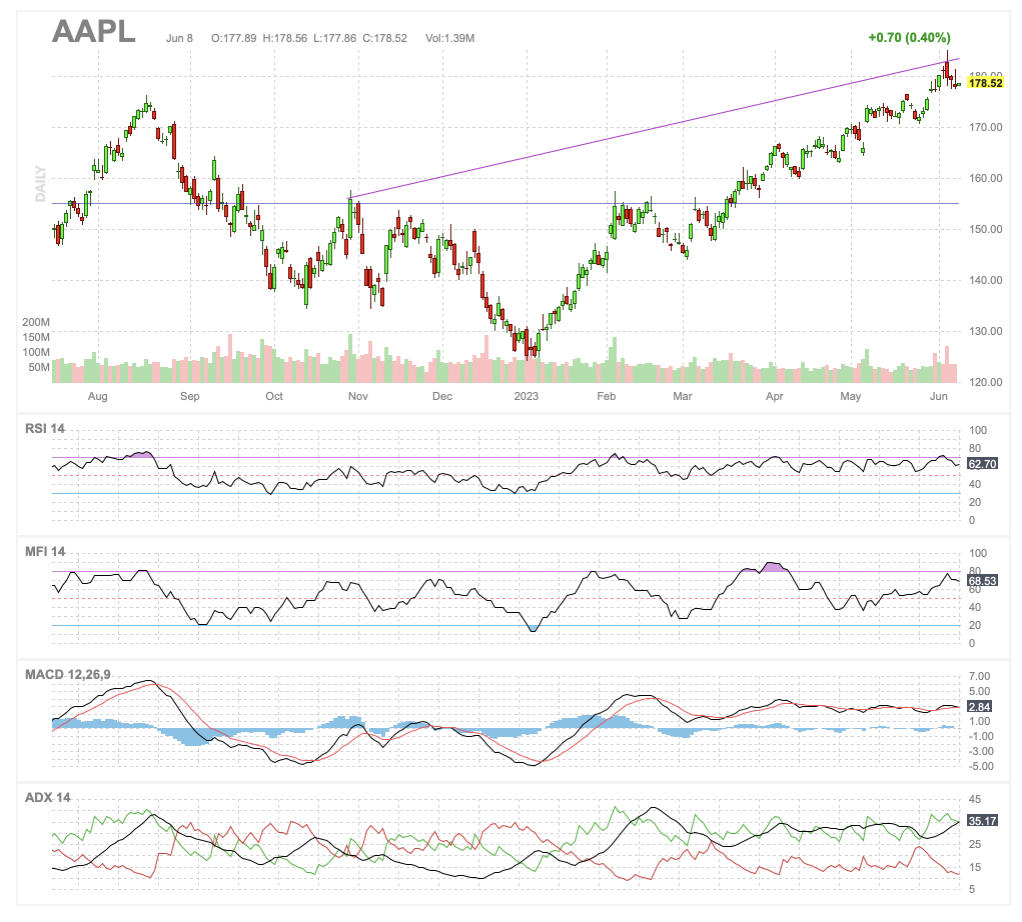Select the yellow 178.52 current price tag
This screenshot has width=1022, height=922.
point(986,83)
